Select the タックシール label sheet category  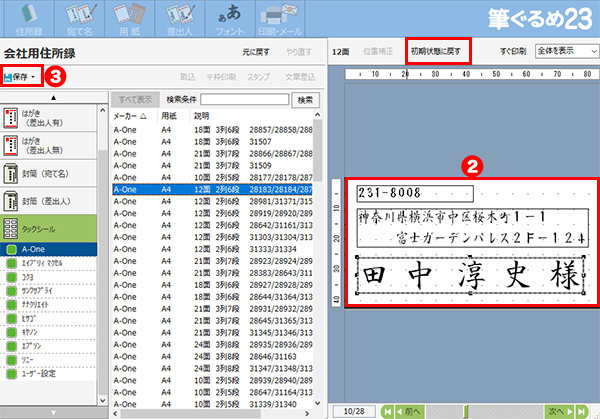click(48, 228)
